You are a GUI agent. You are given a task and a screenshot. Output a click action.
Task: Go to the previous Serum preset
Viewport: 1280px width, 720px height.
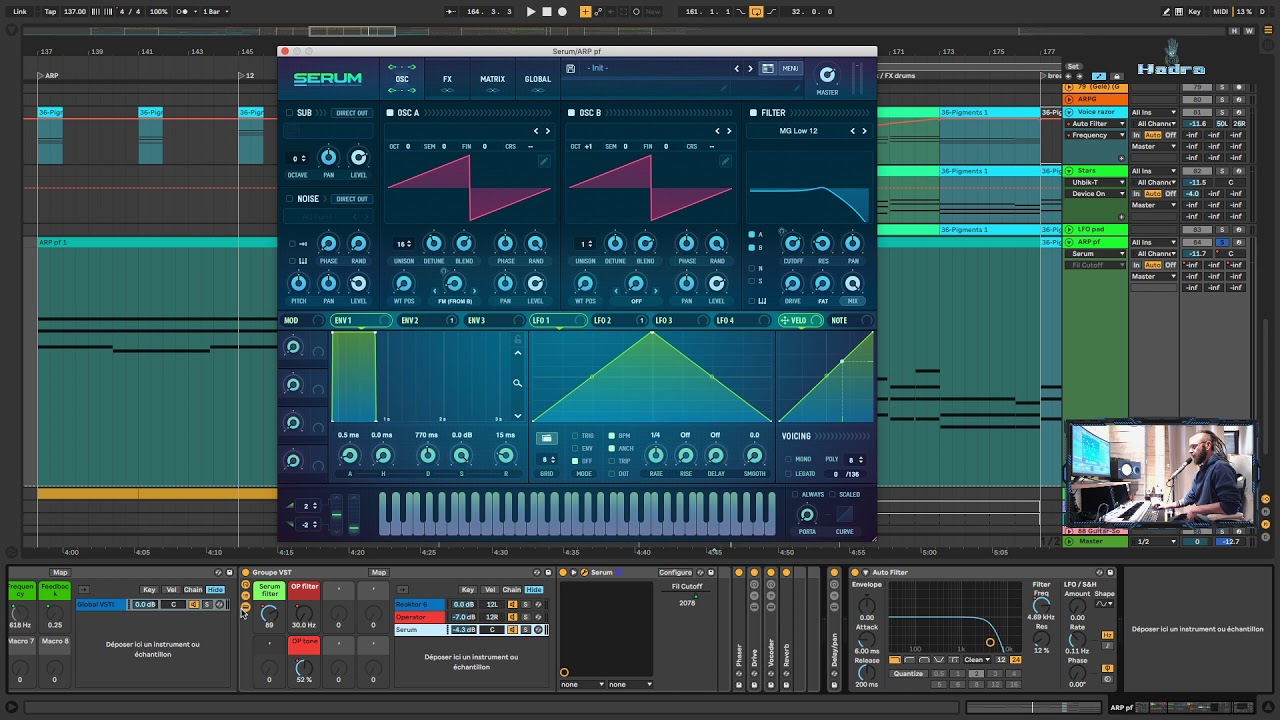pyautogui.click(x=737, y=68)
